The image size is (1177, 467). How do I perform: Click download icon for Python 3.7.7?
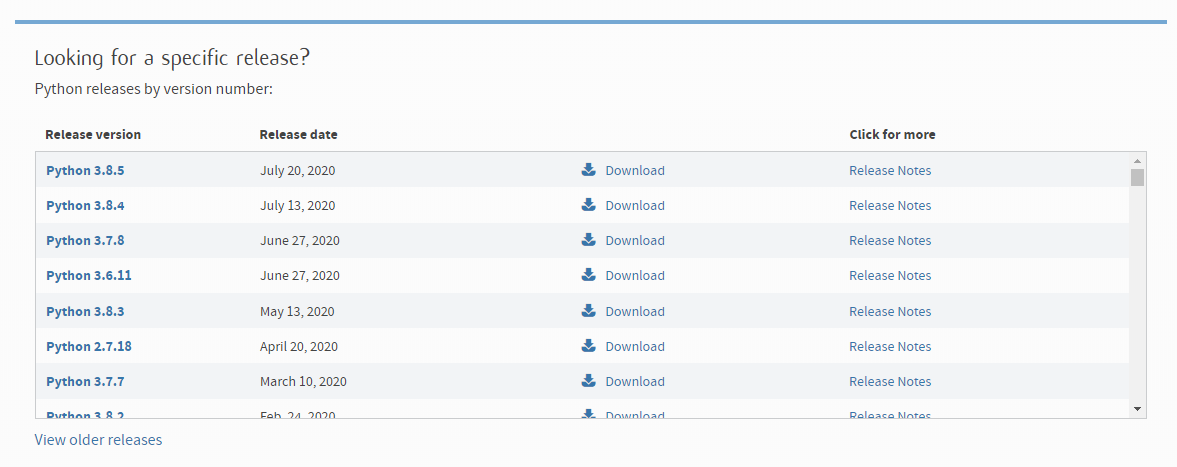coord(588,381)
